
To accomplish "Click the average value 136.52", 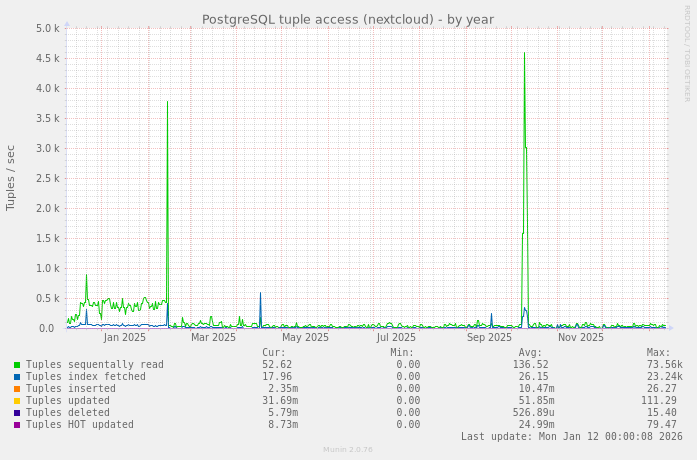I will click(x=530, y=364).
